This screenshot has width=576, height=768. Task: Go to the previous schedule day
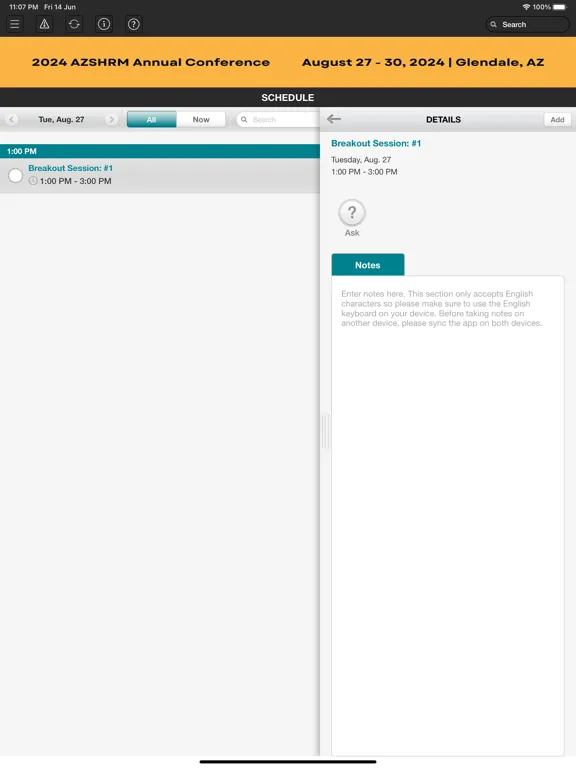pyautogui.click(x=12, y=120)
